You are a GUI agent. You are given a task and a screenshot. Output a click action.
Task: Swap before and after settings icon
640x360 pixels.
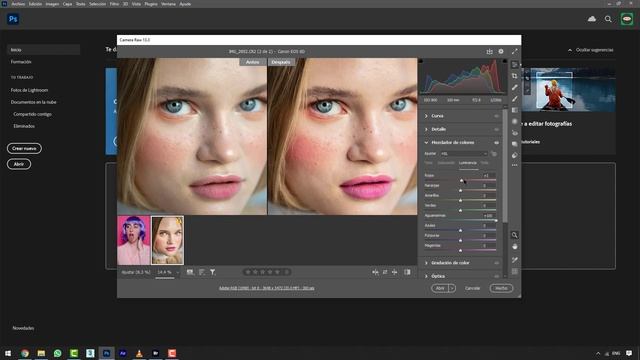pyautogui.click(x=385, y=272)
